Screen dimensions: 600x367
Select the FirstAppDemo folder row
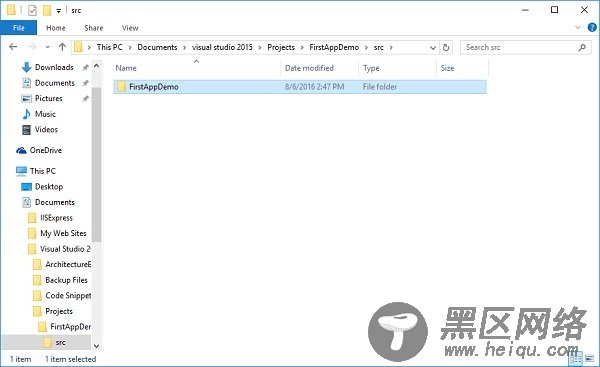coord(300,86)
